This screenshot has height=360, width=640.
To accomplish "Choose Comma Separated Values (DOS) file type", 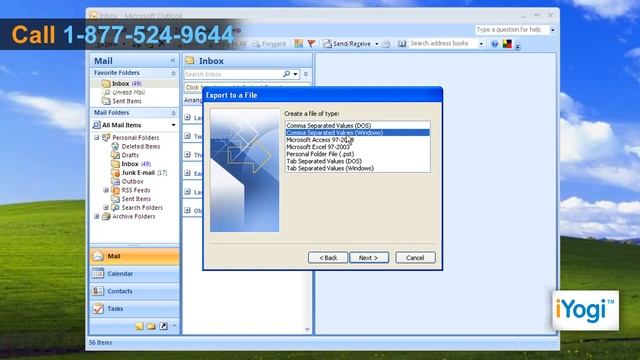I will tap(358, 126).
